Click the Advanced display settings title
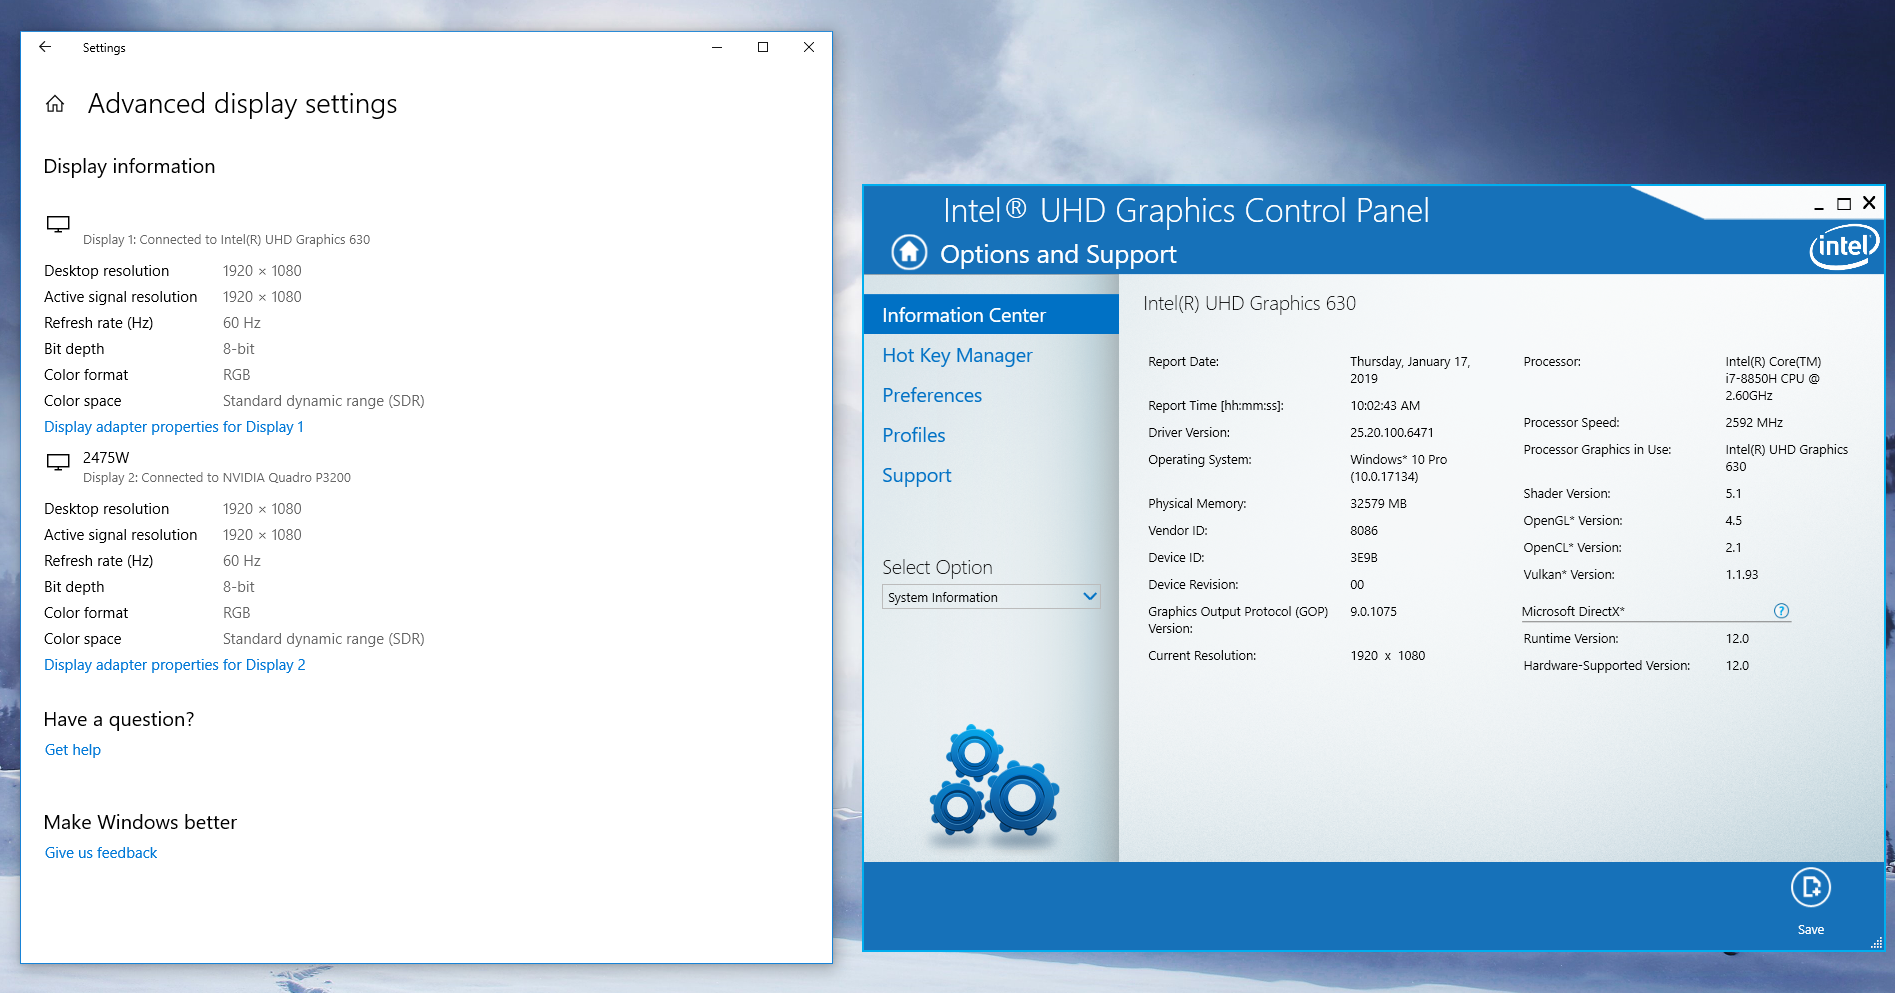 243,104
